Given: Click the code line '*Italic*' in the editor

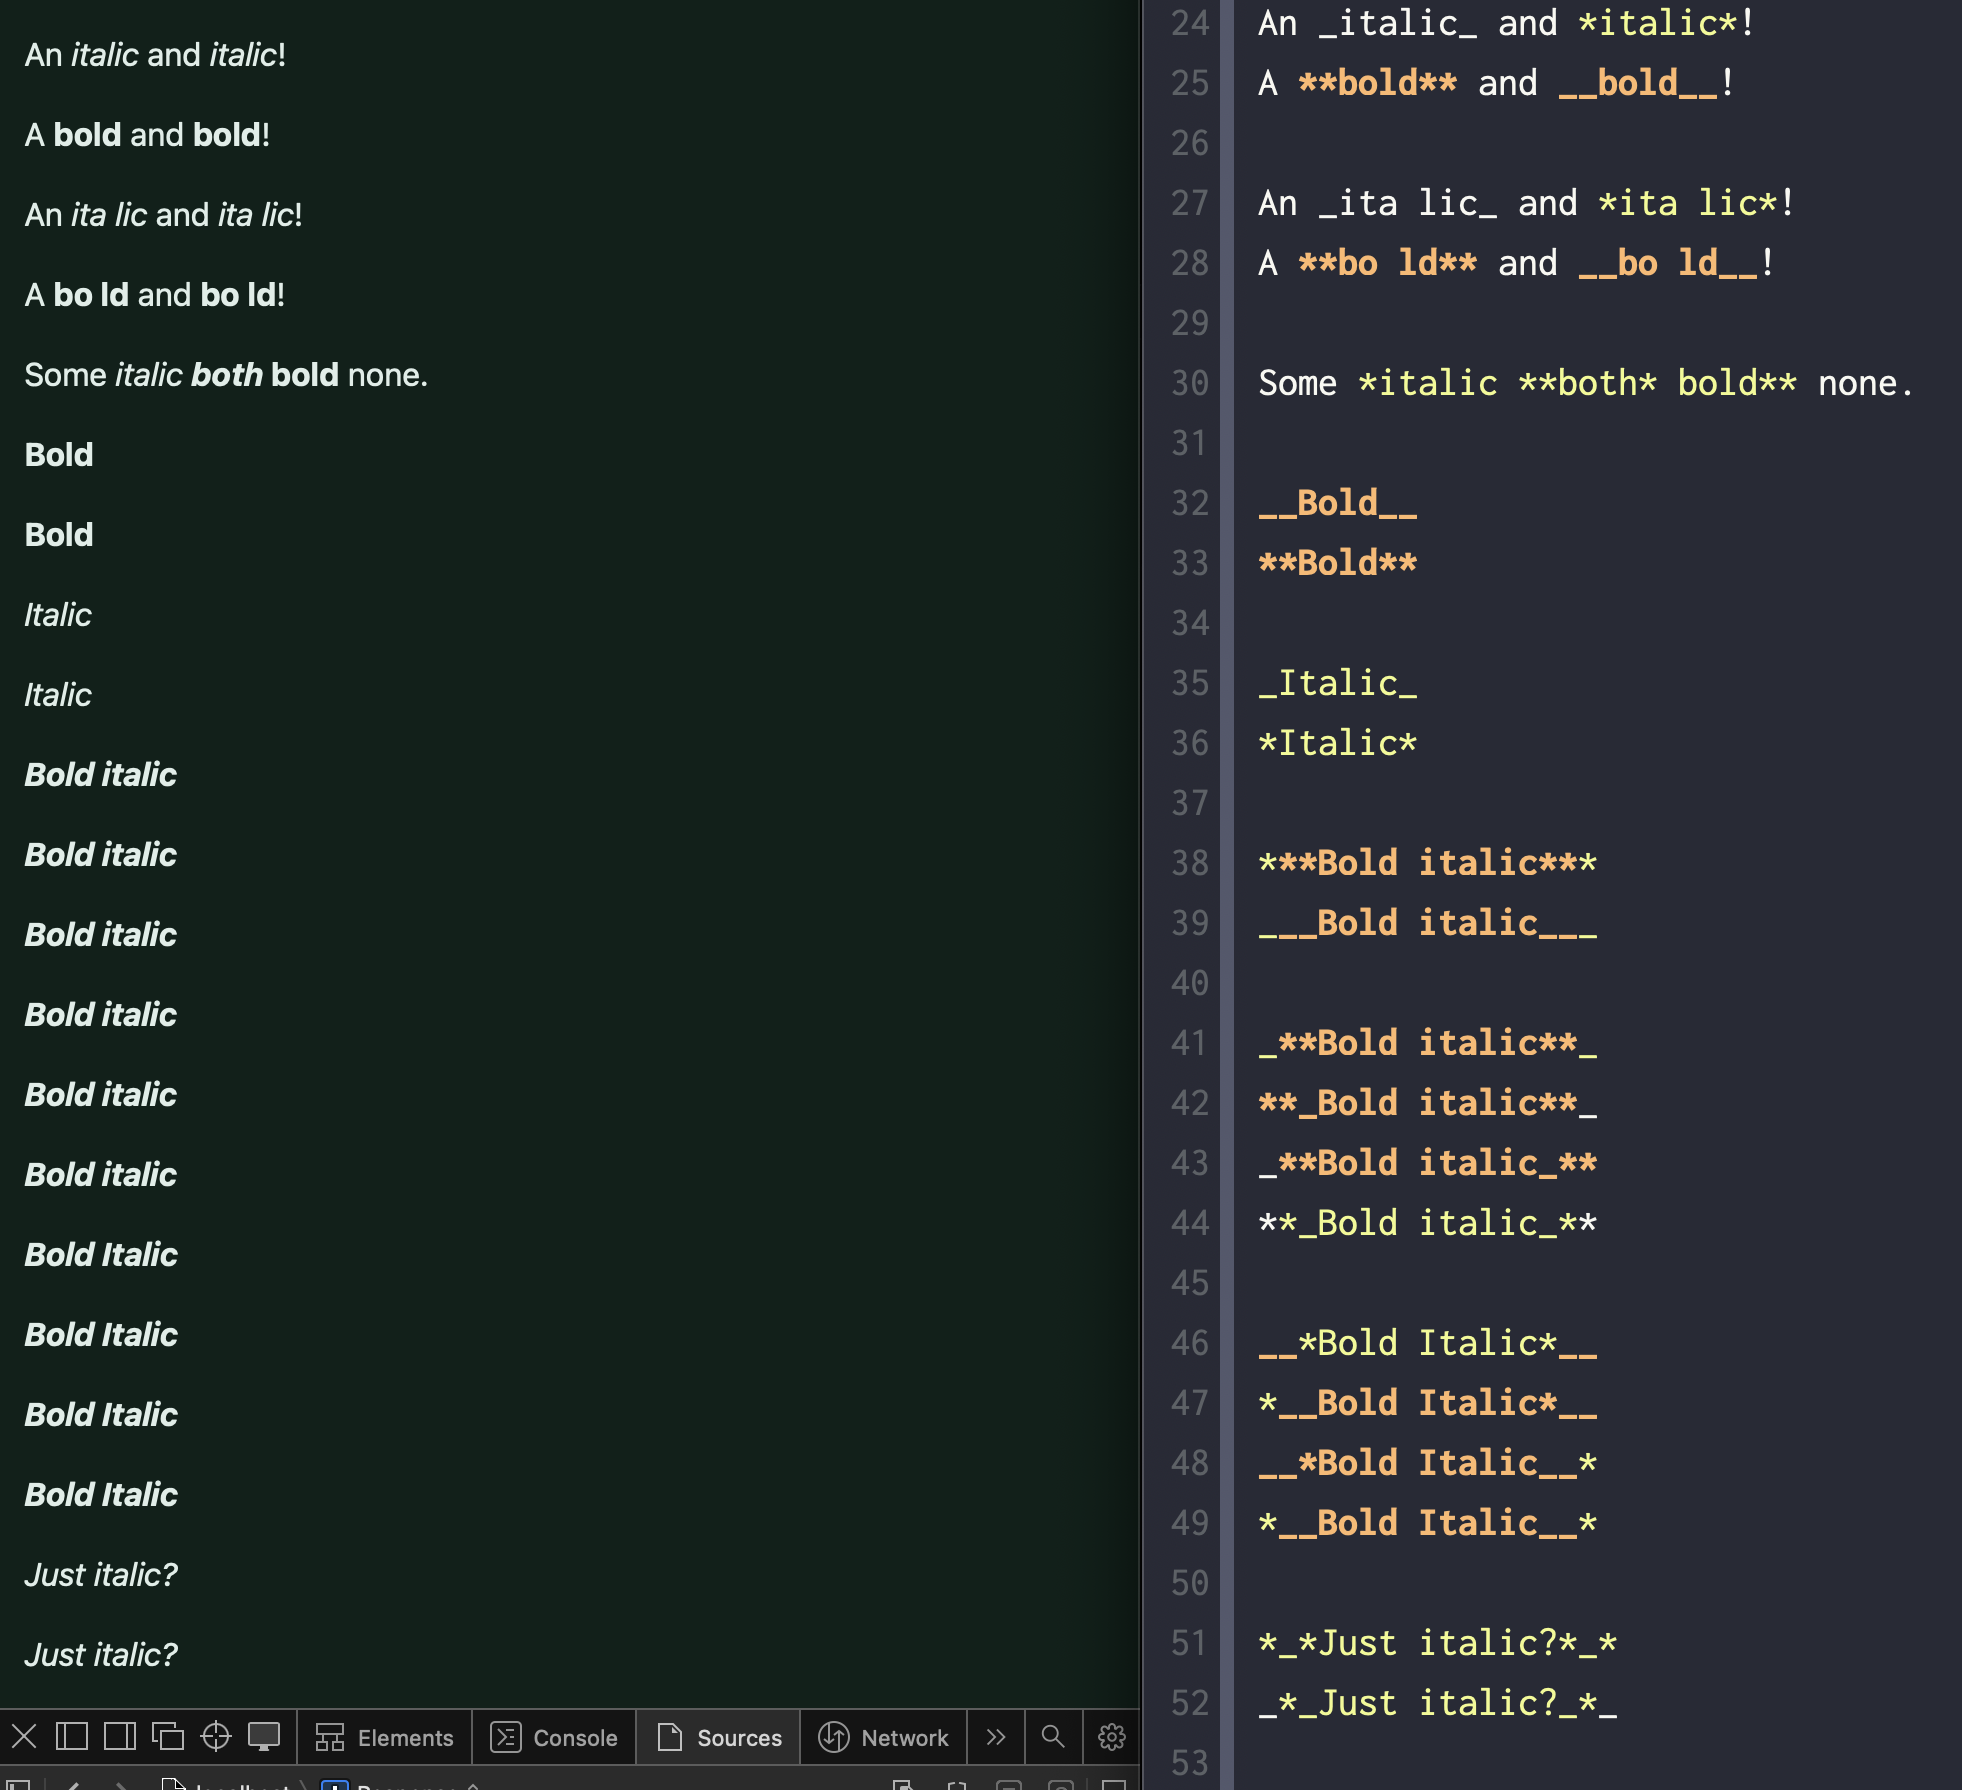Looking at the screenshot, I should [x=1338, y=743].
